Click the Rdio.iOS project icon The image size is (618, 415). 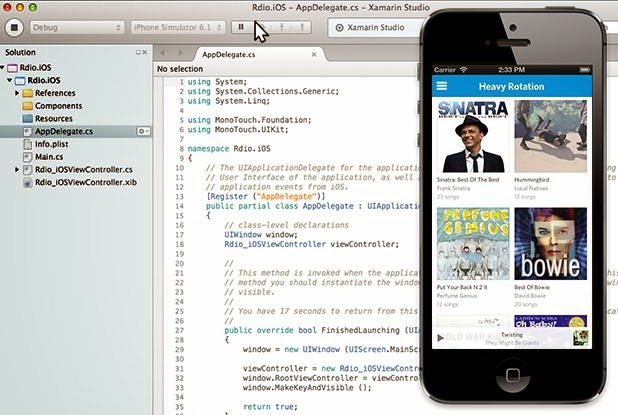coord(20,80)
